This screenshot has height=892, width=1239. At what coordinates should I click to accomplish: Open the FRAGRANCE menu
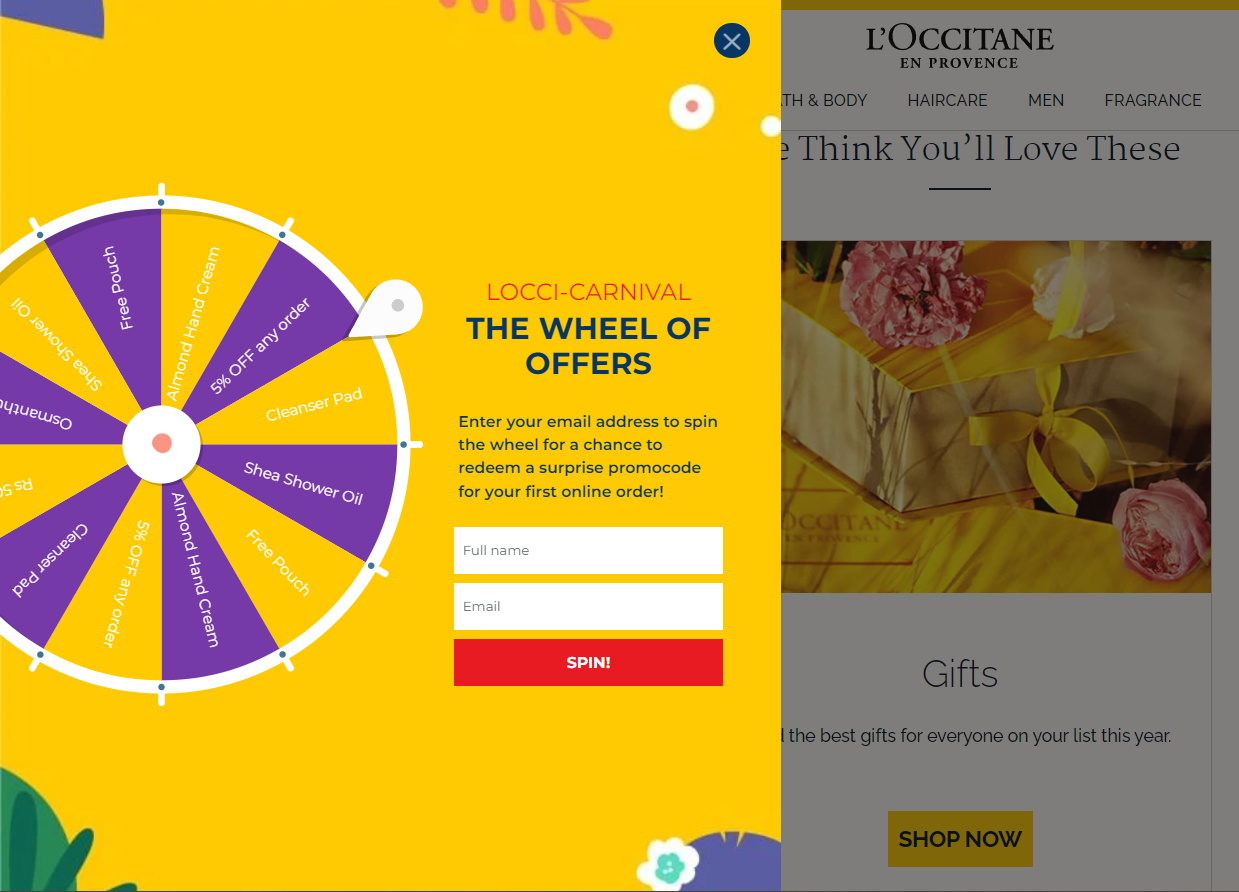click(x=1153, y=100)
